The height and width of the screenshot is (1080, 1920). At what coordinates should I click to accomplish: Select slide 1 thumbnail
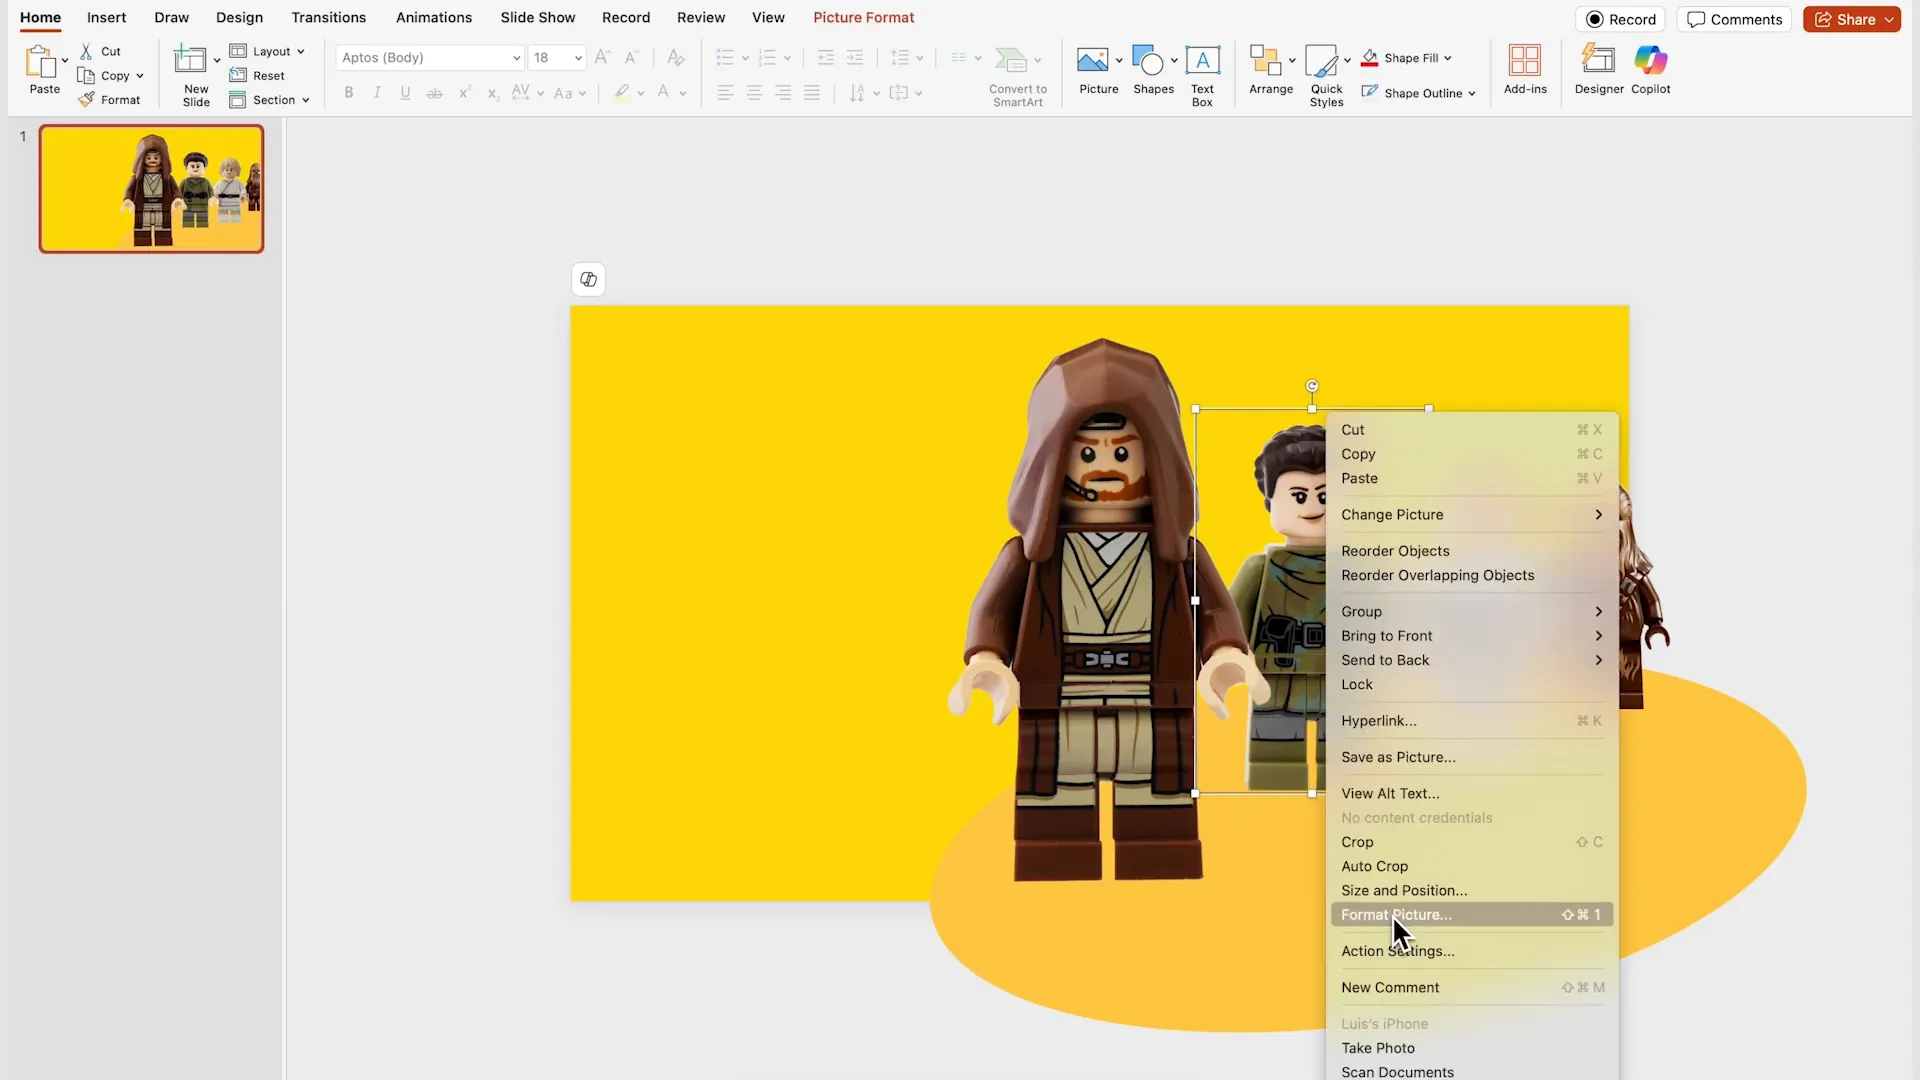[151, 189]
